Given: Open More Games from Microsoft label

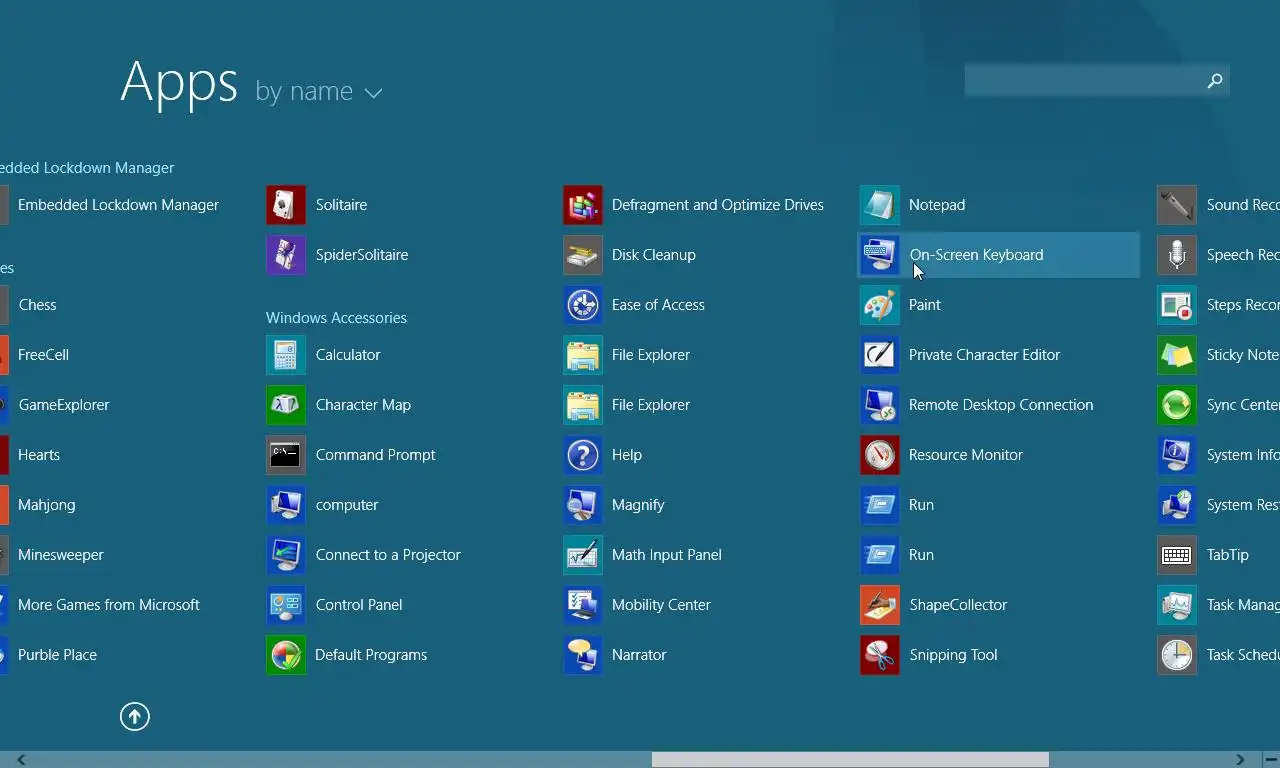Looking at the screenshot, I should tap(109, 605).
